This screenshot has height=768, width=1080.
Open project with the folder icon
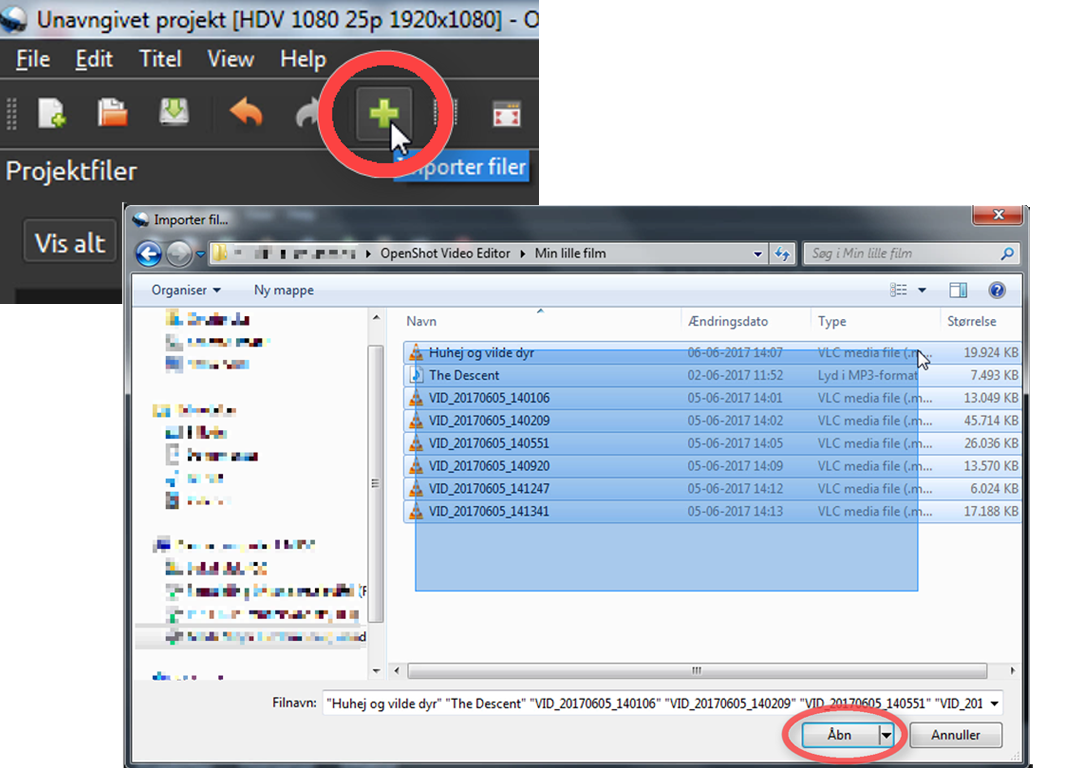[x=112, y=113]
